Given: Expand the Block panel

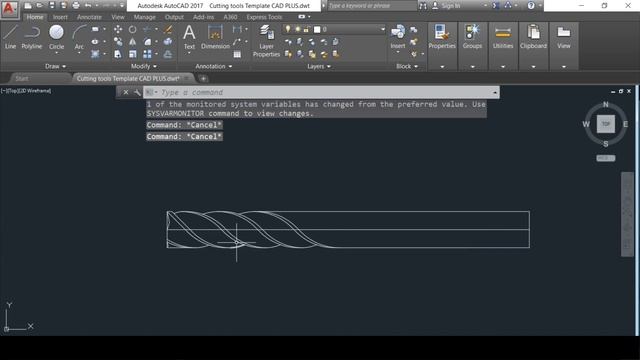Looking at the screenshot, I should 407,66.
